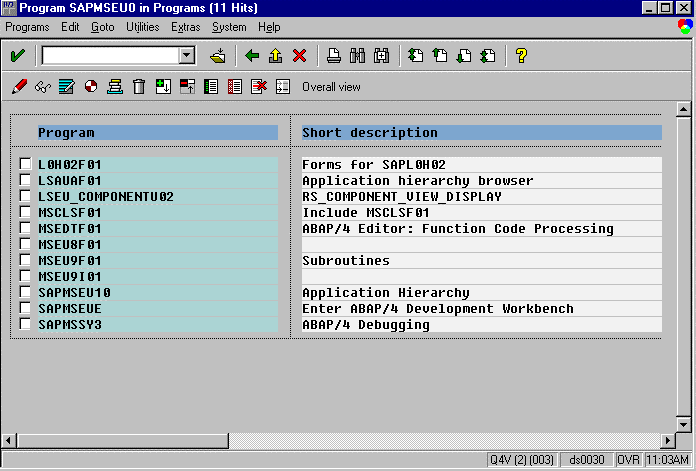Click inside the command input field
This screenshot has height=471, width=696.
point(109,55)
